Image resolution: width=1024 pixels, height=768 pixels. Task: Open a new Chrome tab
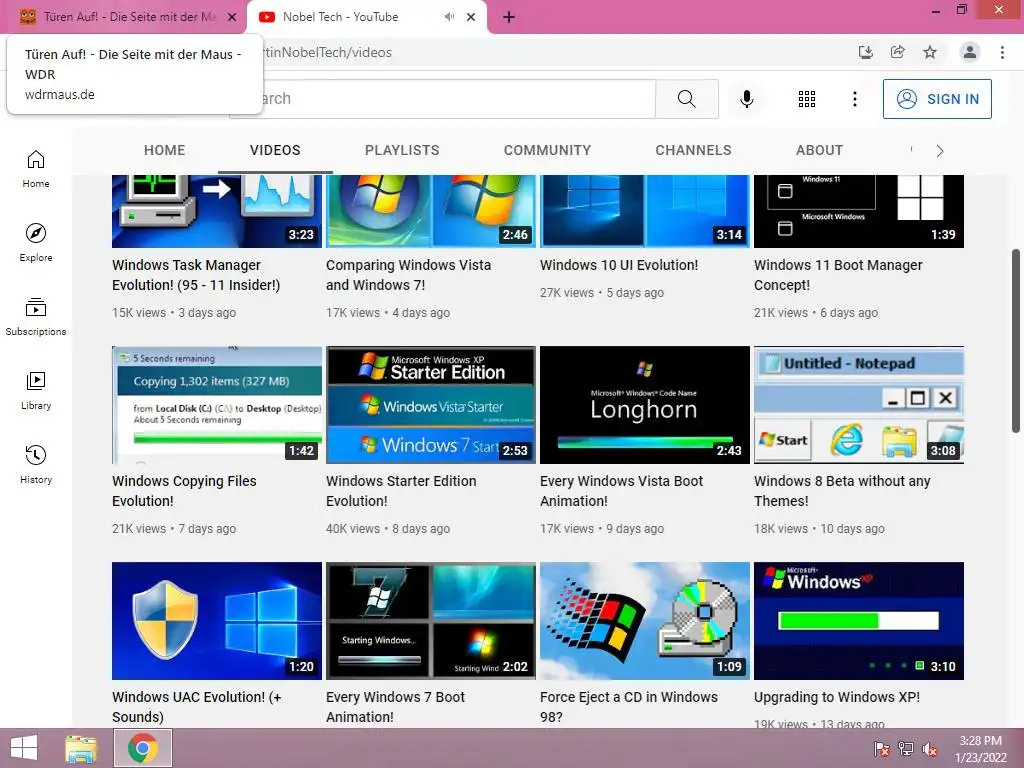[x=509, y=17]
